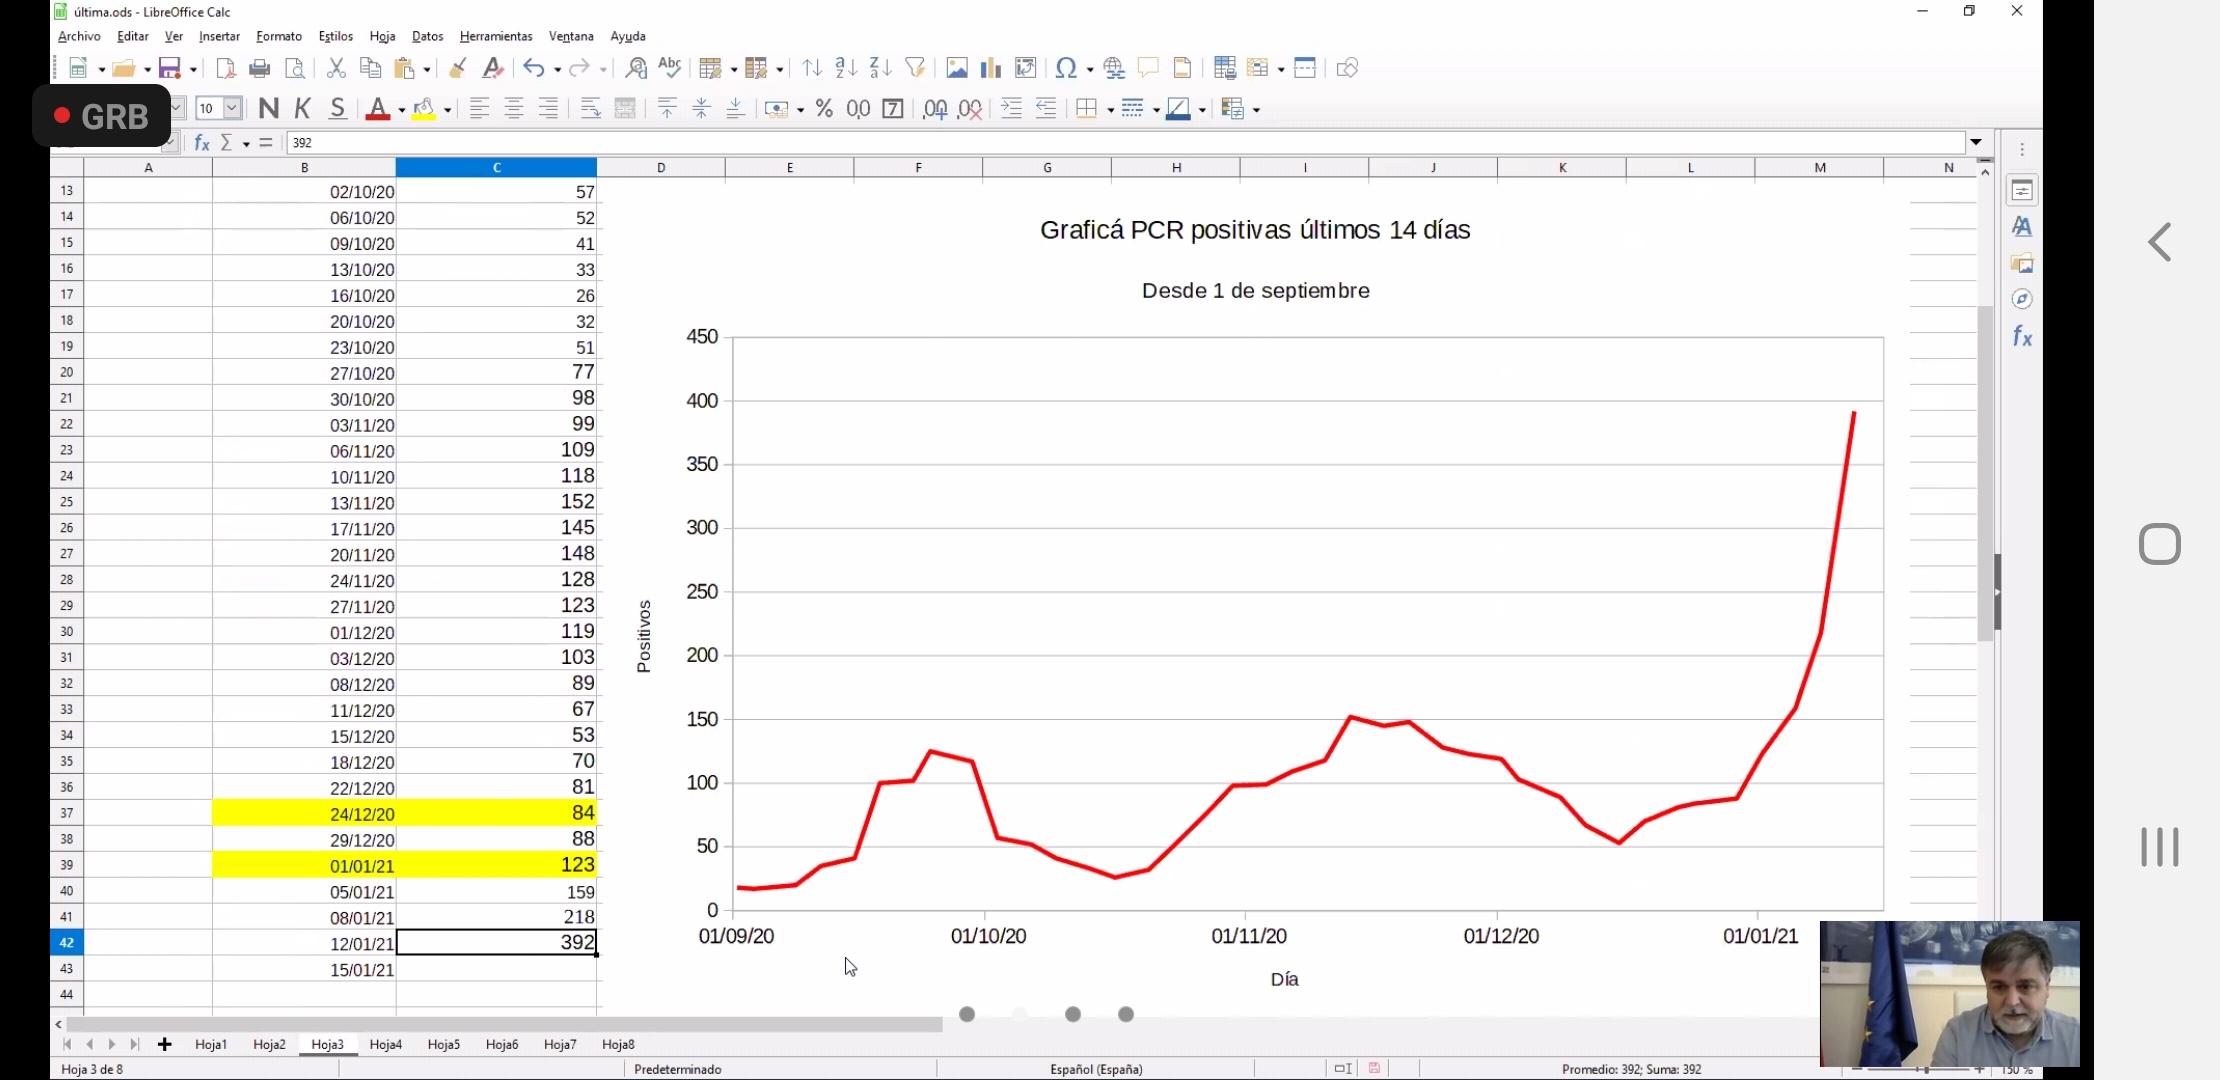Click the add new sheet plus button
Screen dimensions: 2220x1080
point(165,1044)
